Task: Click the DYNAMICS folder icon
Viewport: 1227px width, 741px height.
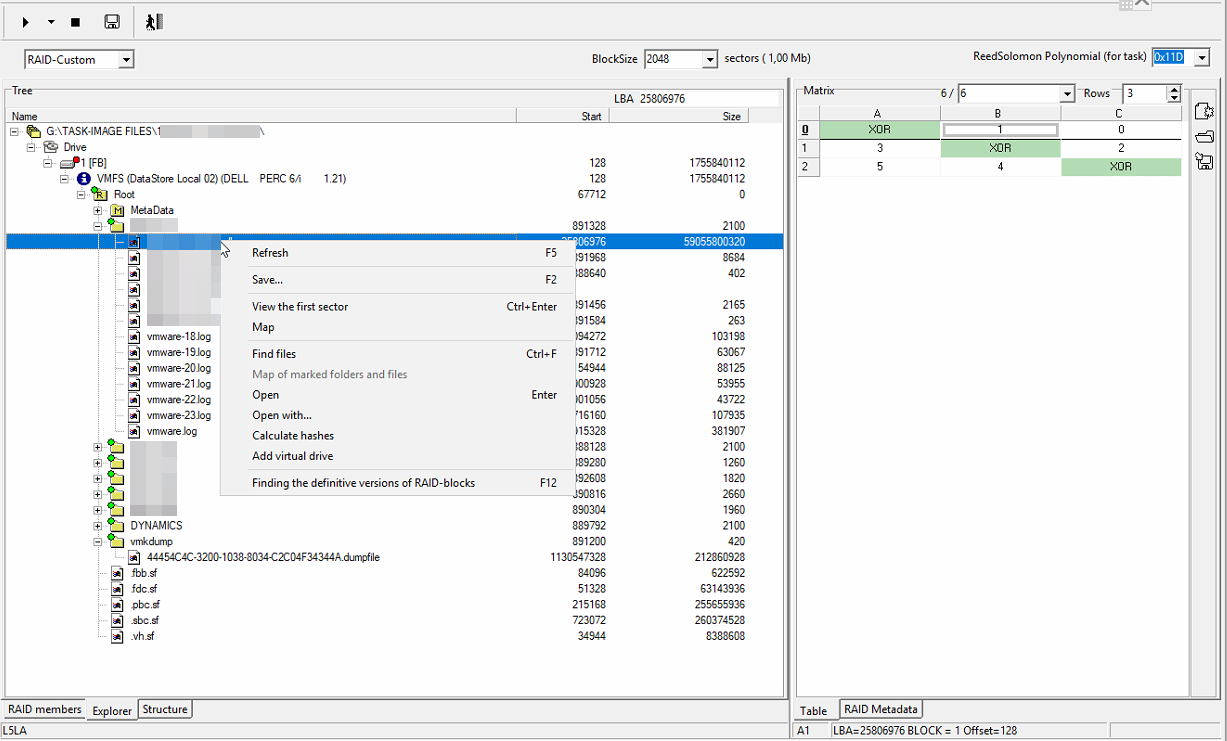Action: (x=117, y=525)
